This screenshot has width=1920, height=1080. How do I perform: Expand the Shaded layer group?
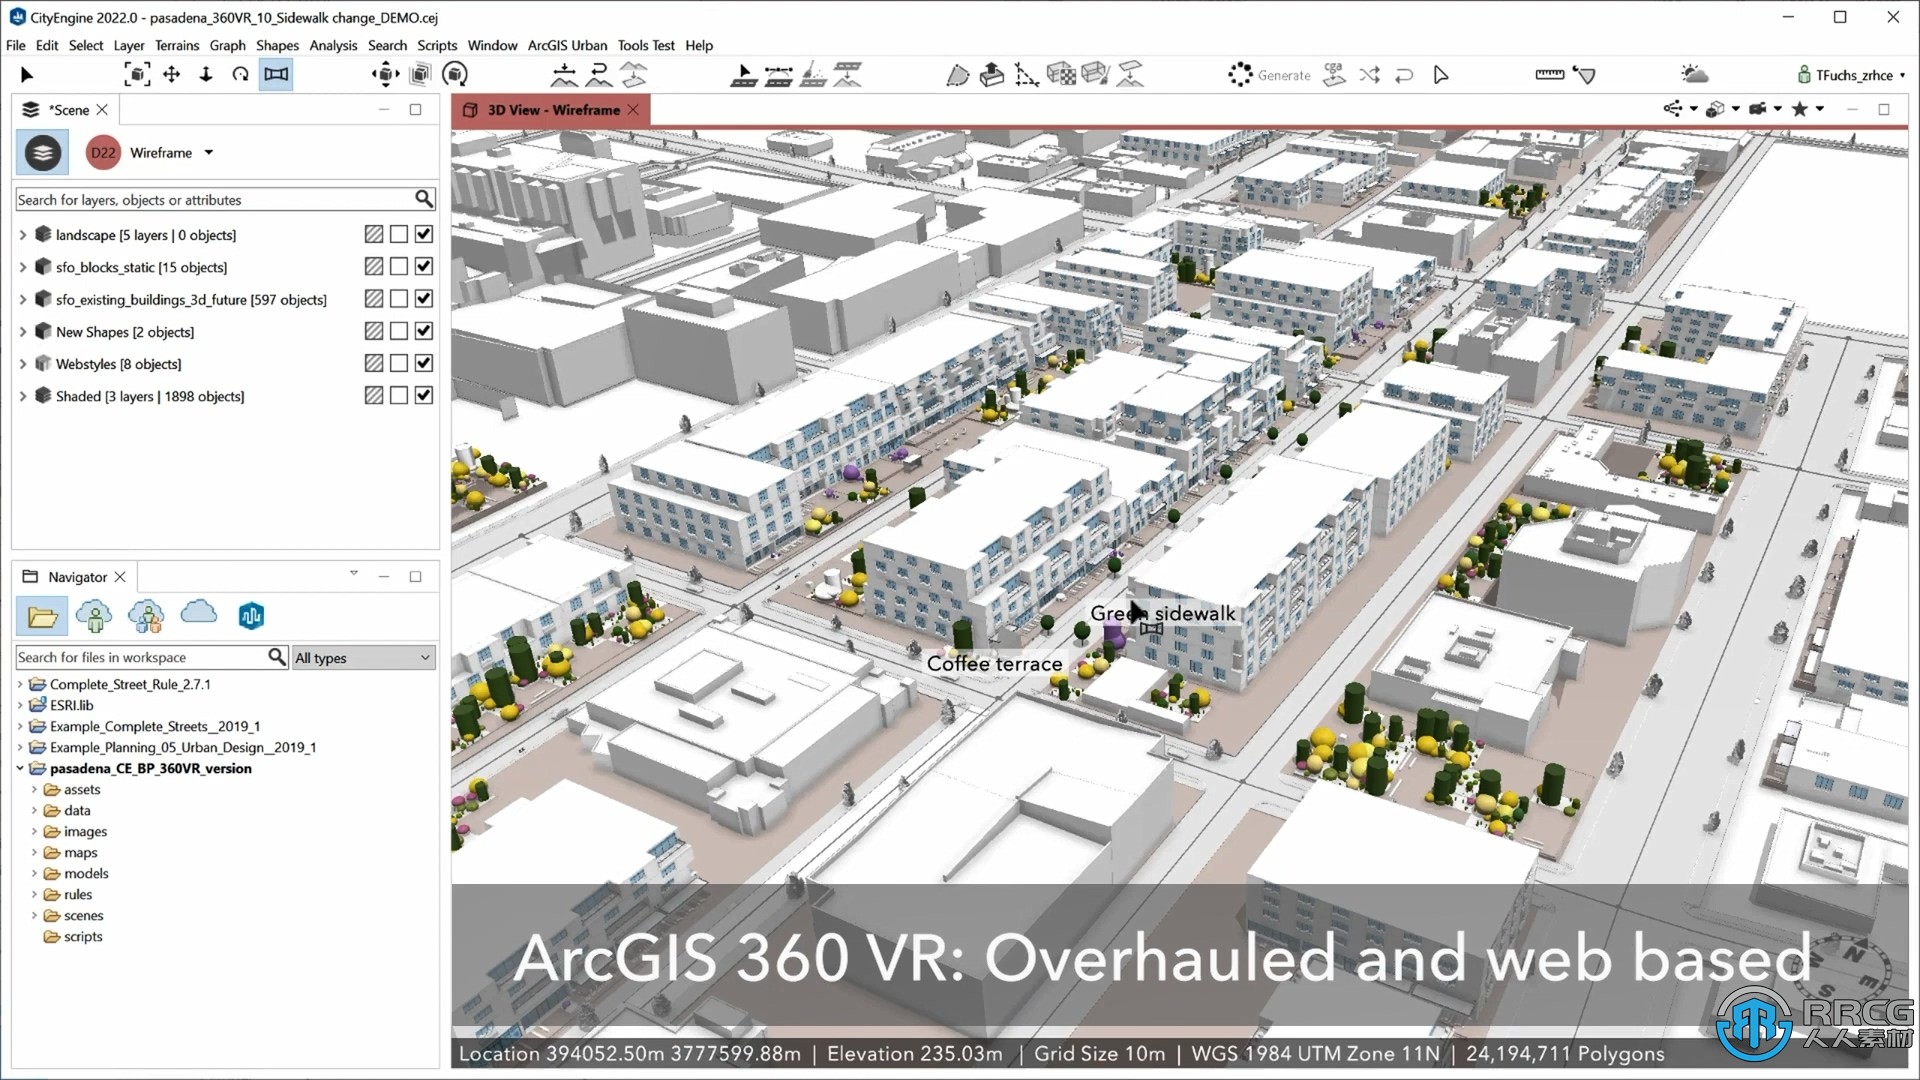click(x=23, y=396)
